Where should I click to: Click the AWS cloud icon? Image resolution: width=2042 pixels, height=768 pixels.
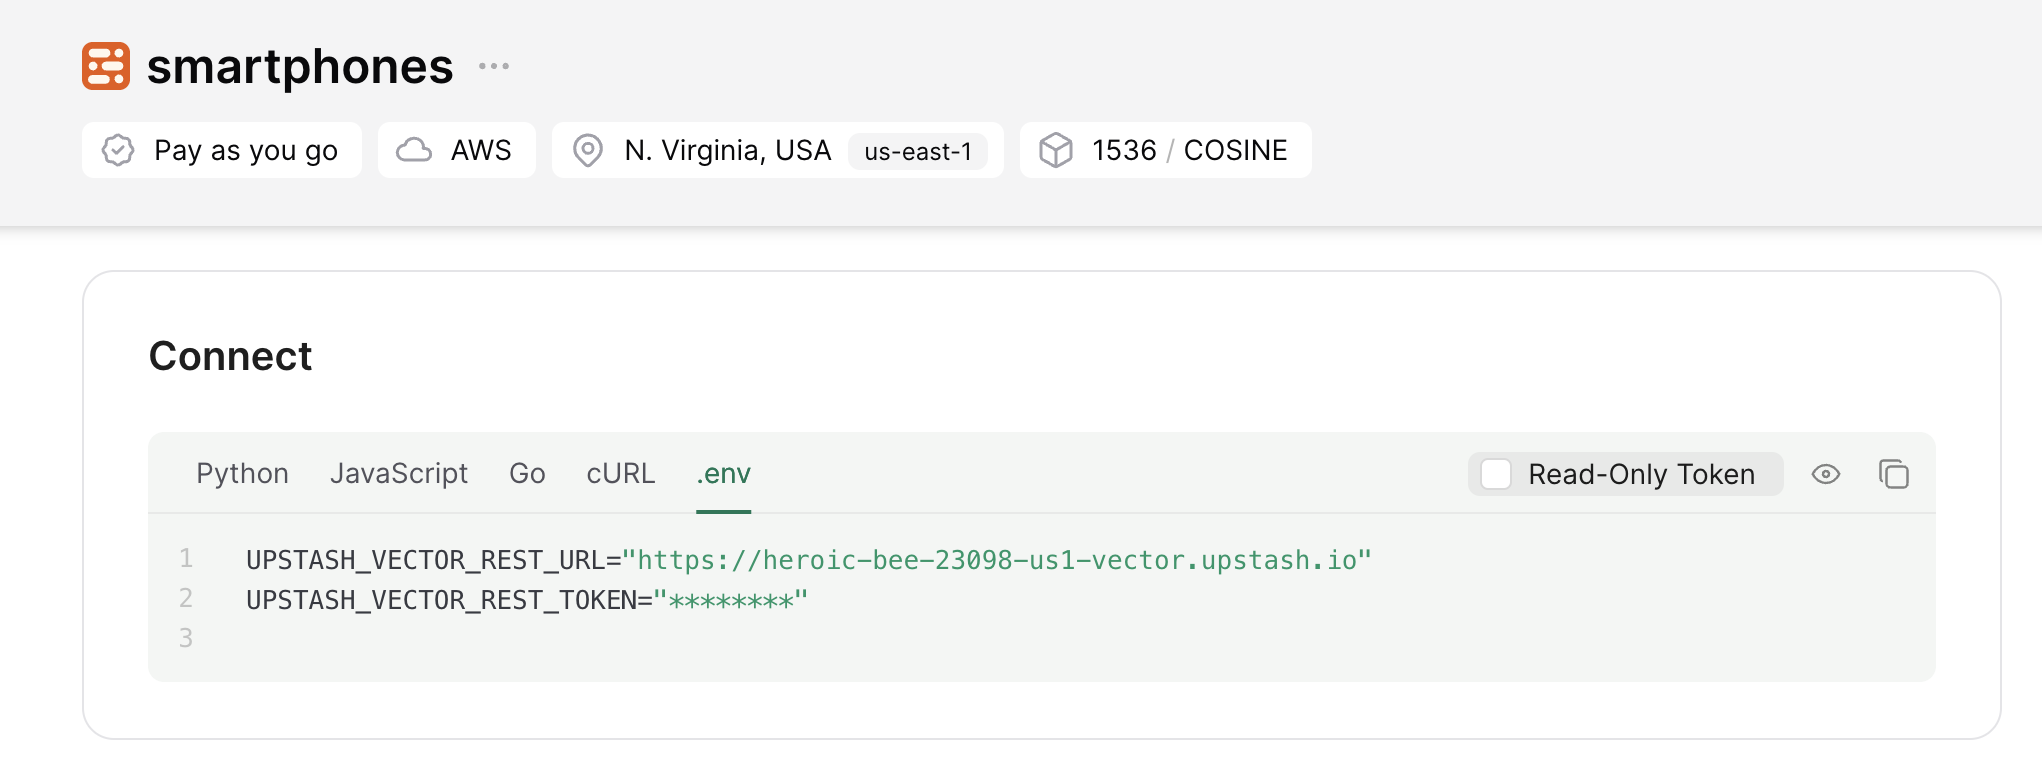click(414, 150)
